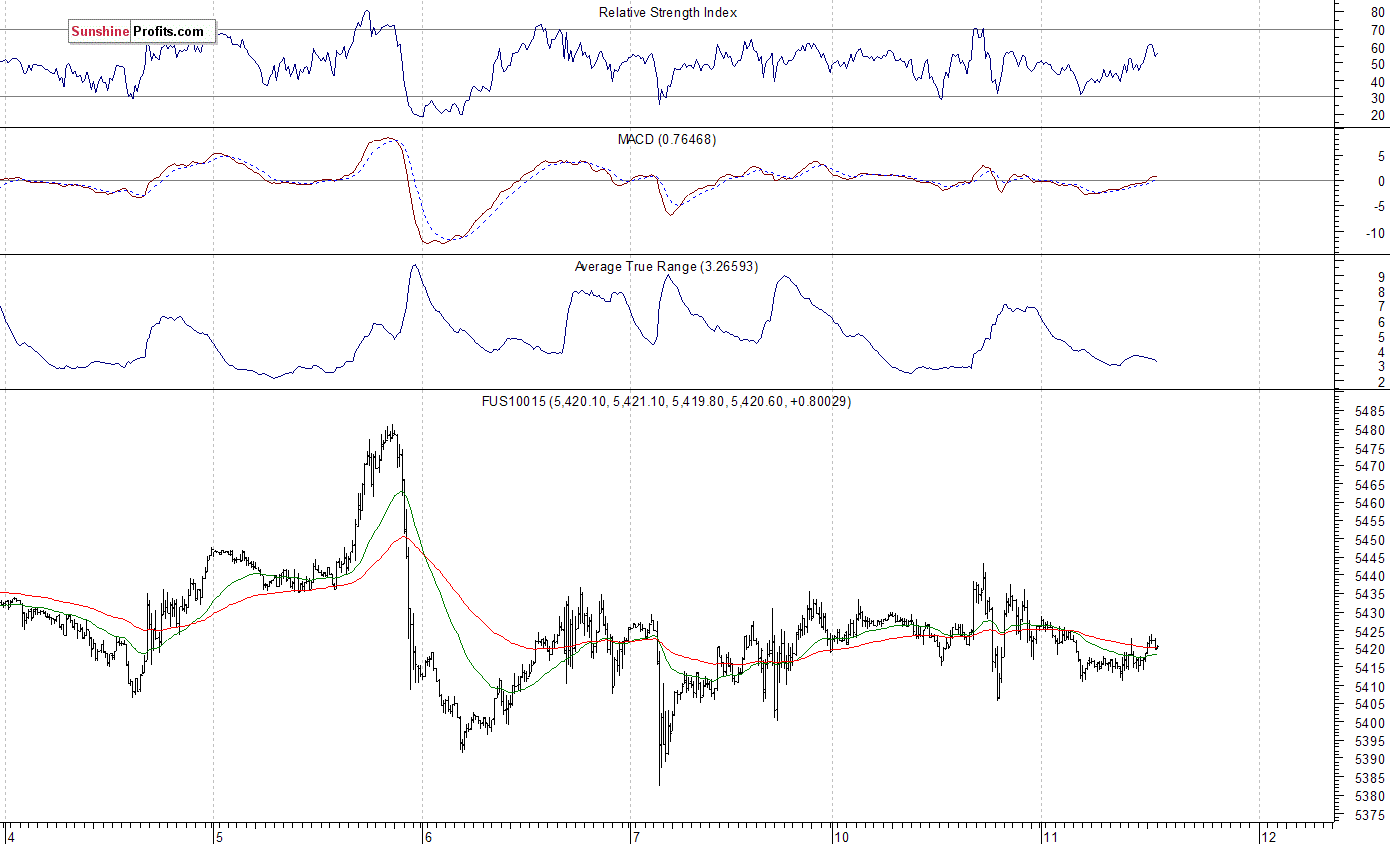Click the date label 5 on time axis
This screenshot has height=844, width=1390.
point(219,836)
